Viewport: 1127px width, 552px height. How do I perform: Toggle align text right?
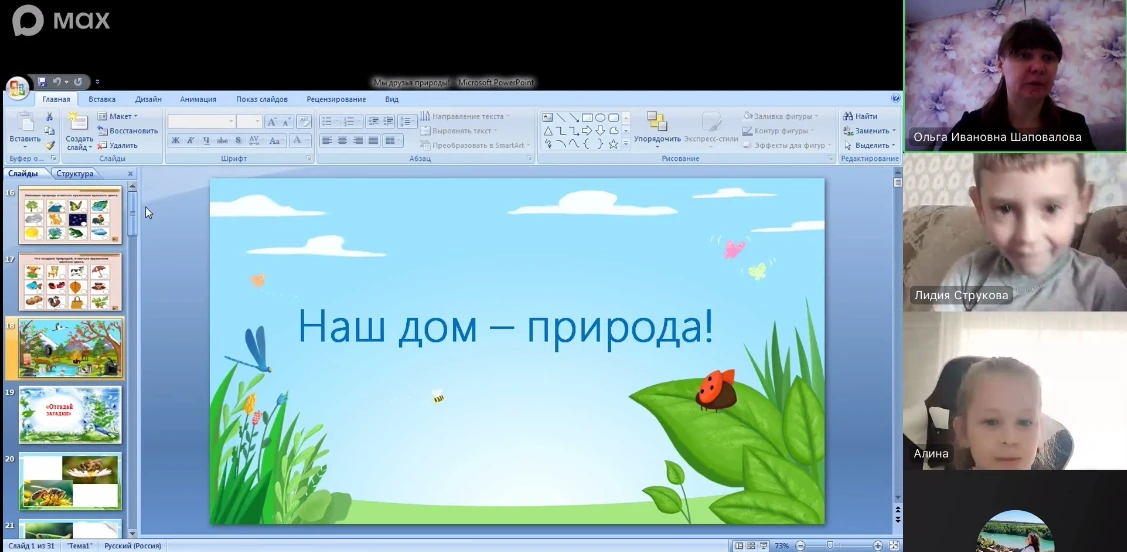(357, 140)
